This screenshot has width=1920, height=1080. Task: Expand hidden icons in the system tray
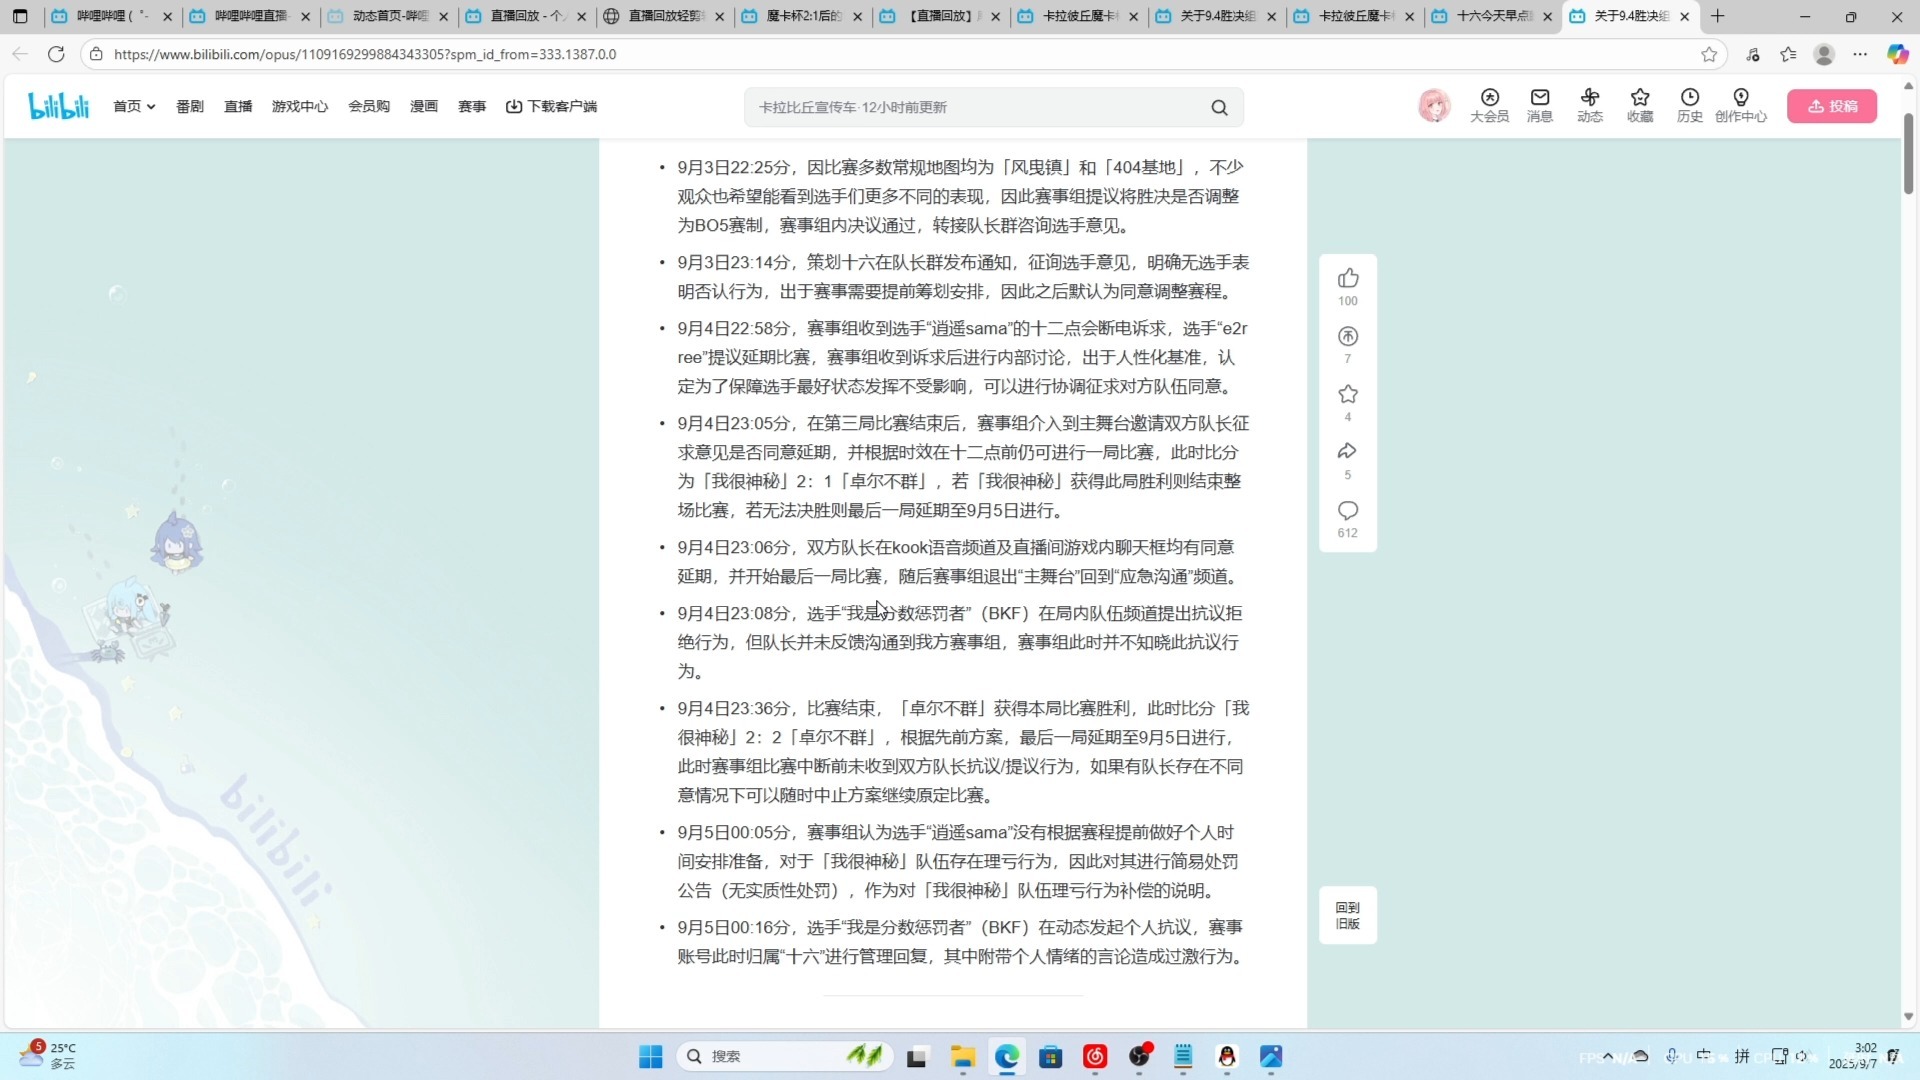pyautogui.click(x=1607, y=1056)
